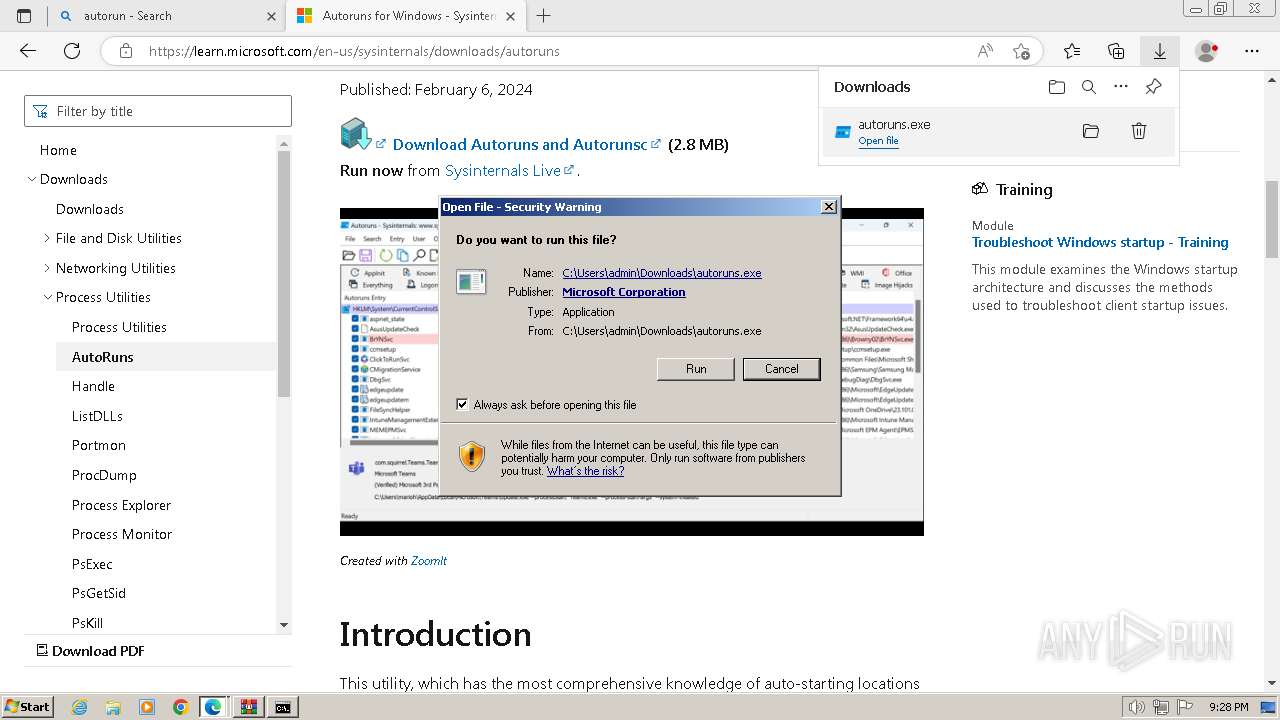Show autoruns.exe in folder
This screenshot has width=1280, height=720.
pyautogui.click(x=1091, y=131)
